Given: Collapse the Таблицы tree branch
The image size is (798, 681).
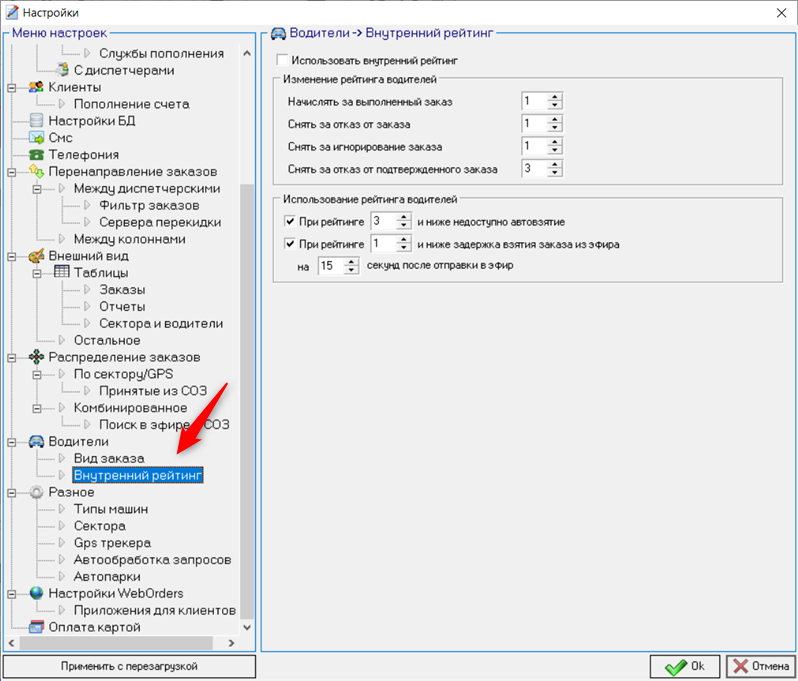Looking at the screenshot, I should 37,273.
